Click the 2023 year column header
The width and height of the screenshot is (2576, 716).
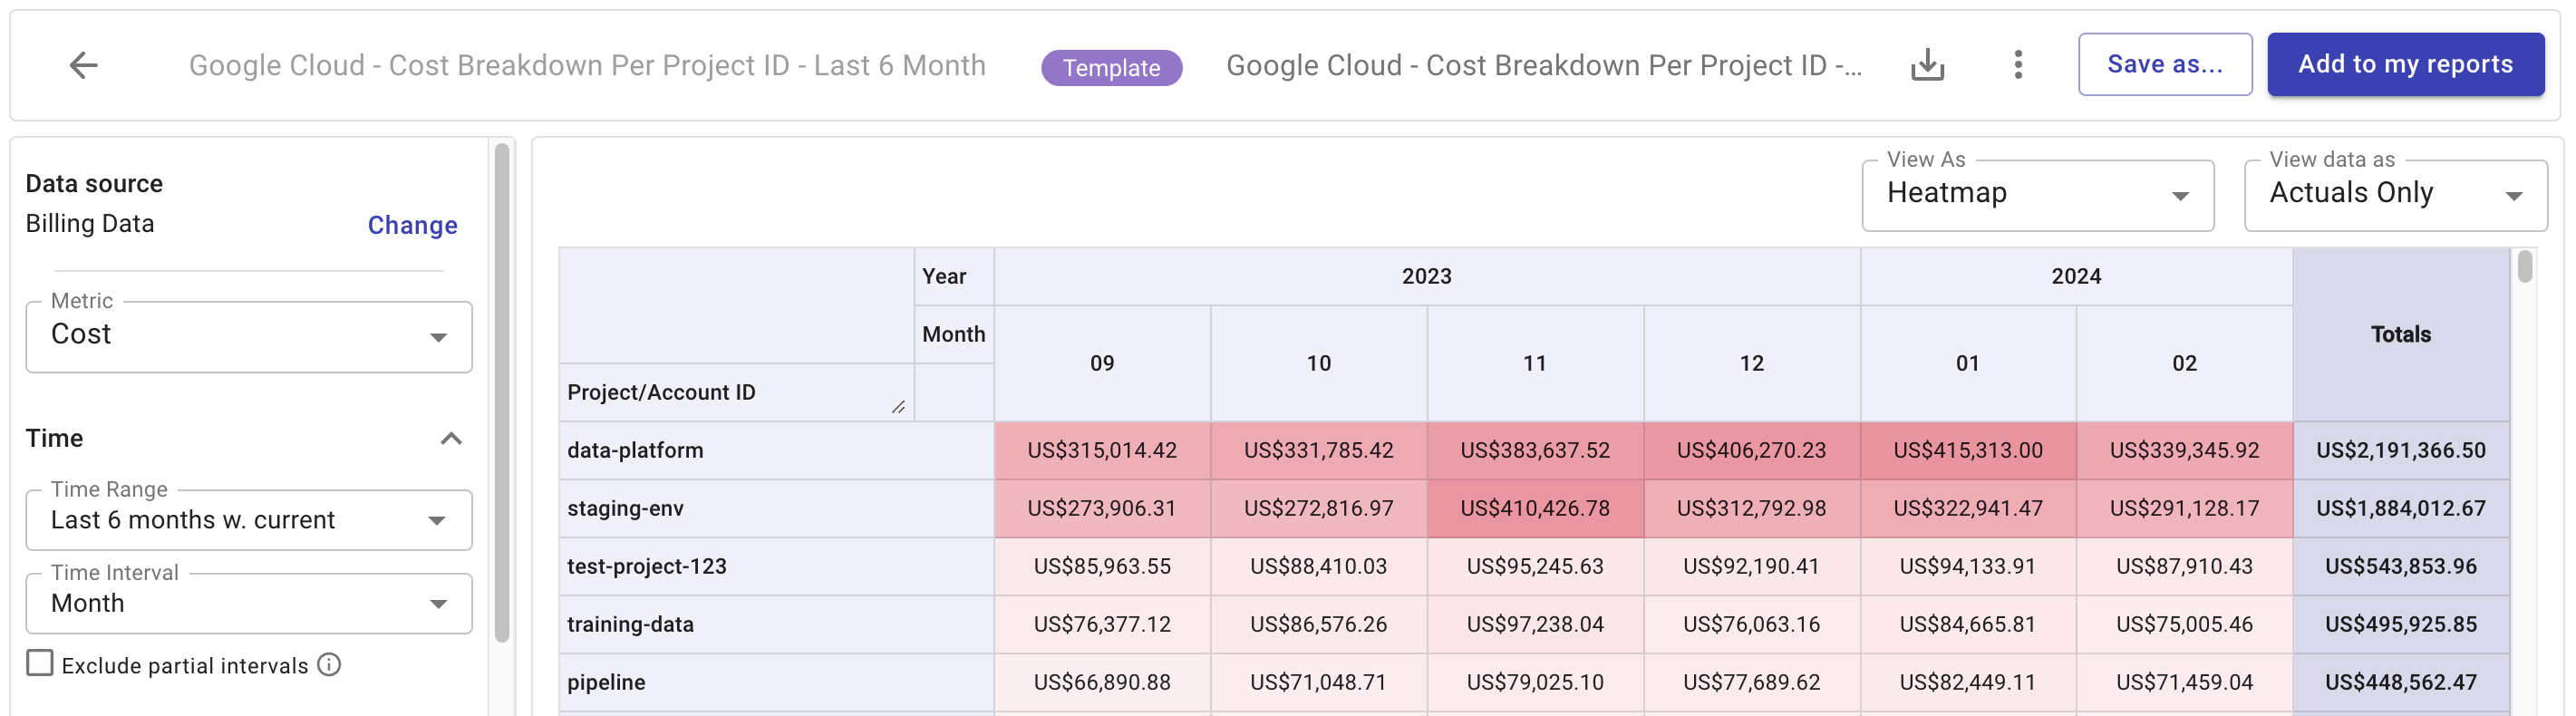(1427, 276)
